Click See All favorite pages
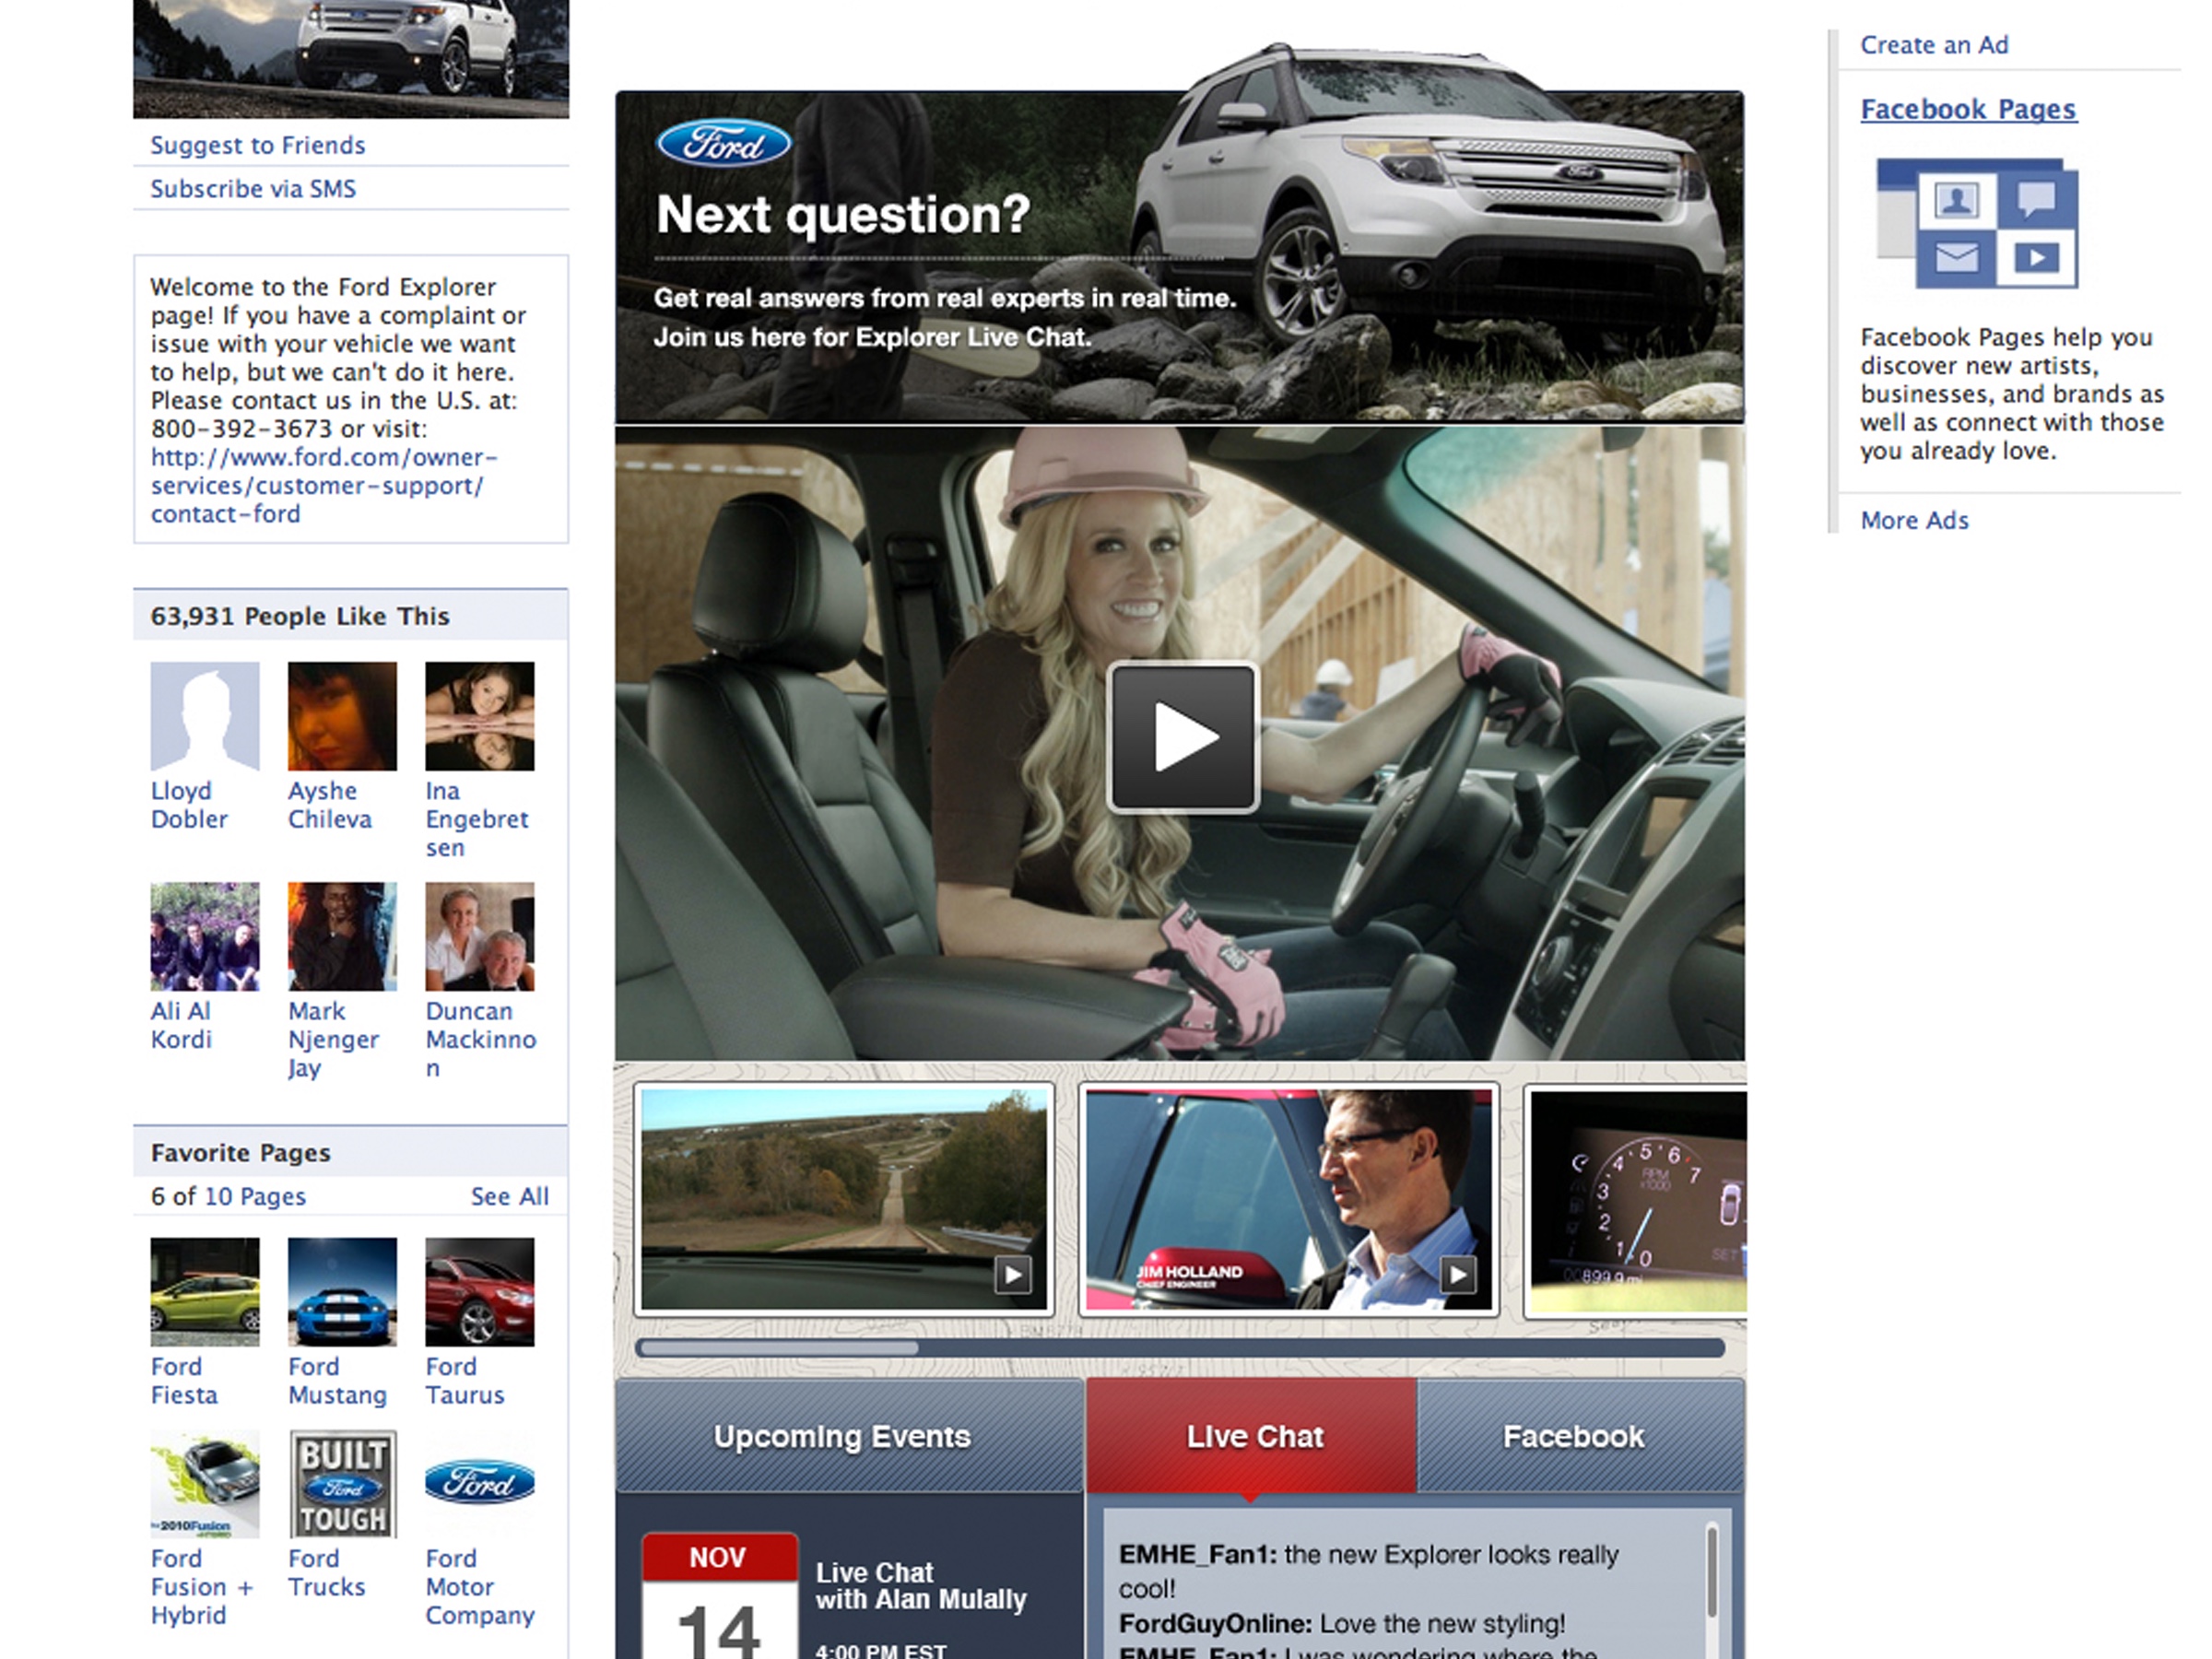The height and width of the screenshot is (1659, 2212). (510, 1196)
